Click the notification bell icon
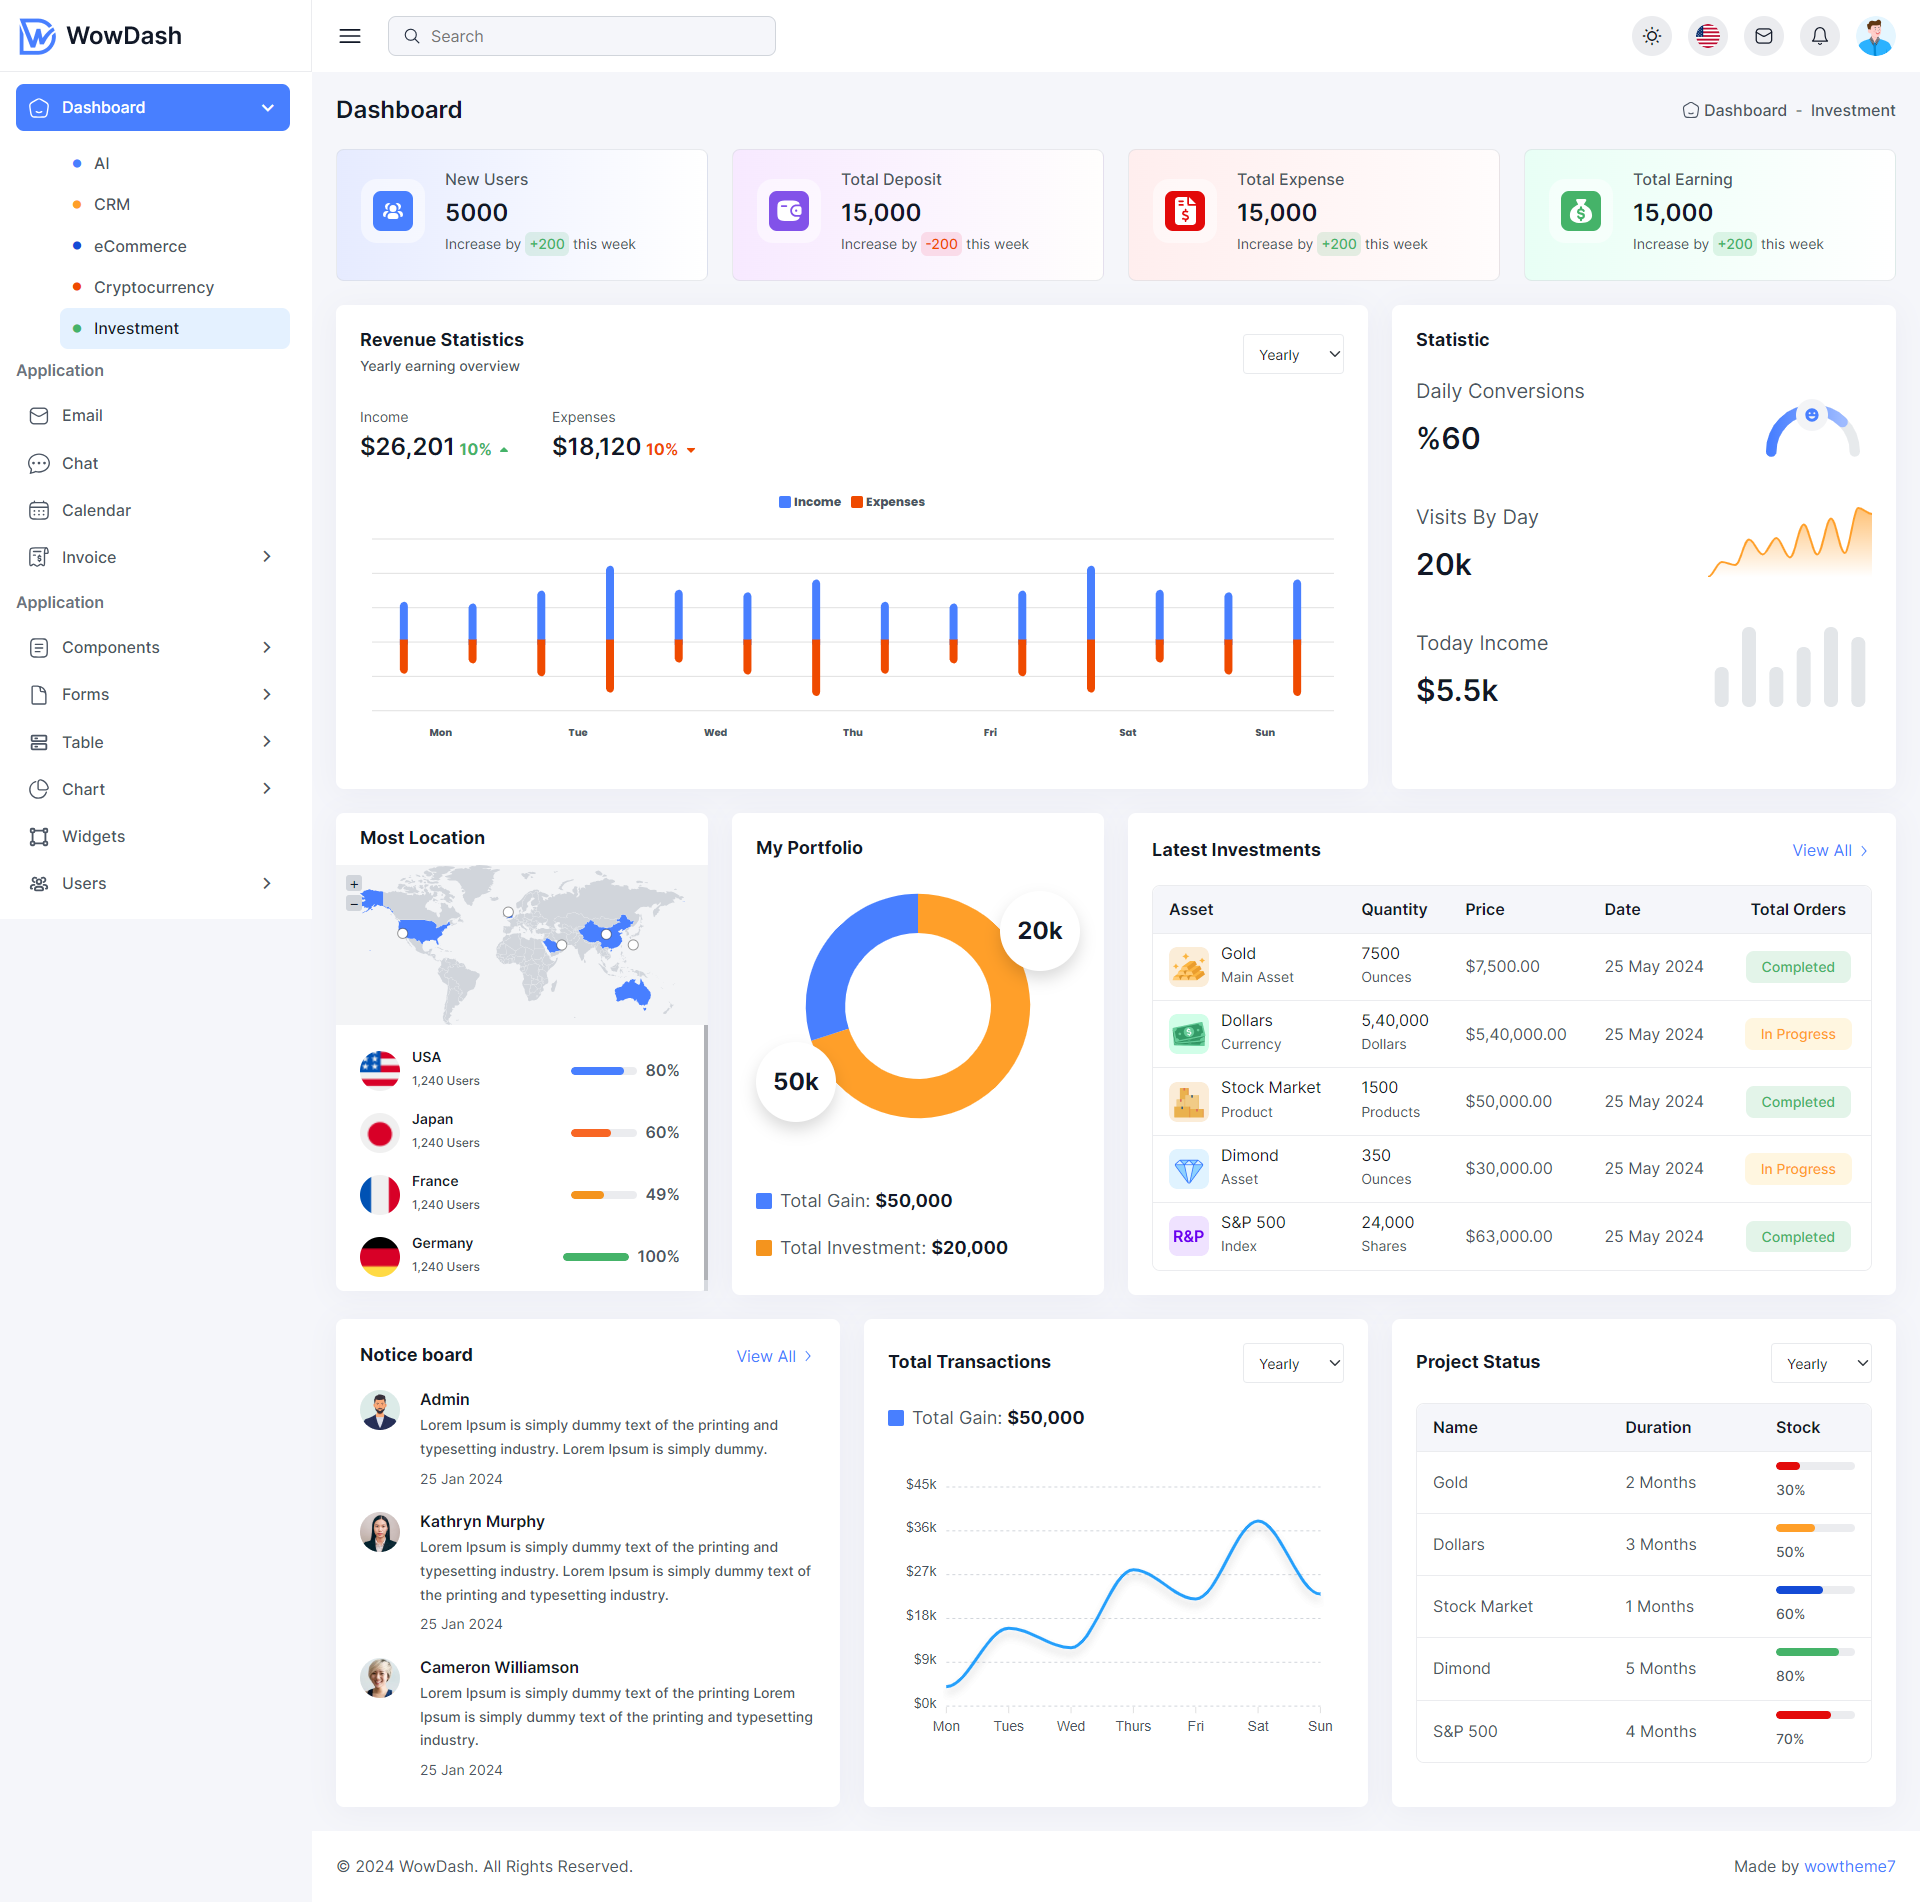Image resolution: width=1920 pixels, height=1902 pixels. coord(1820,35)
